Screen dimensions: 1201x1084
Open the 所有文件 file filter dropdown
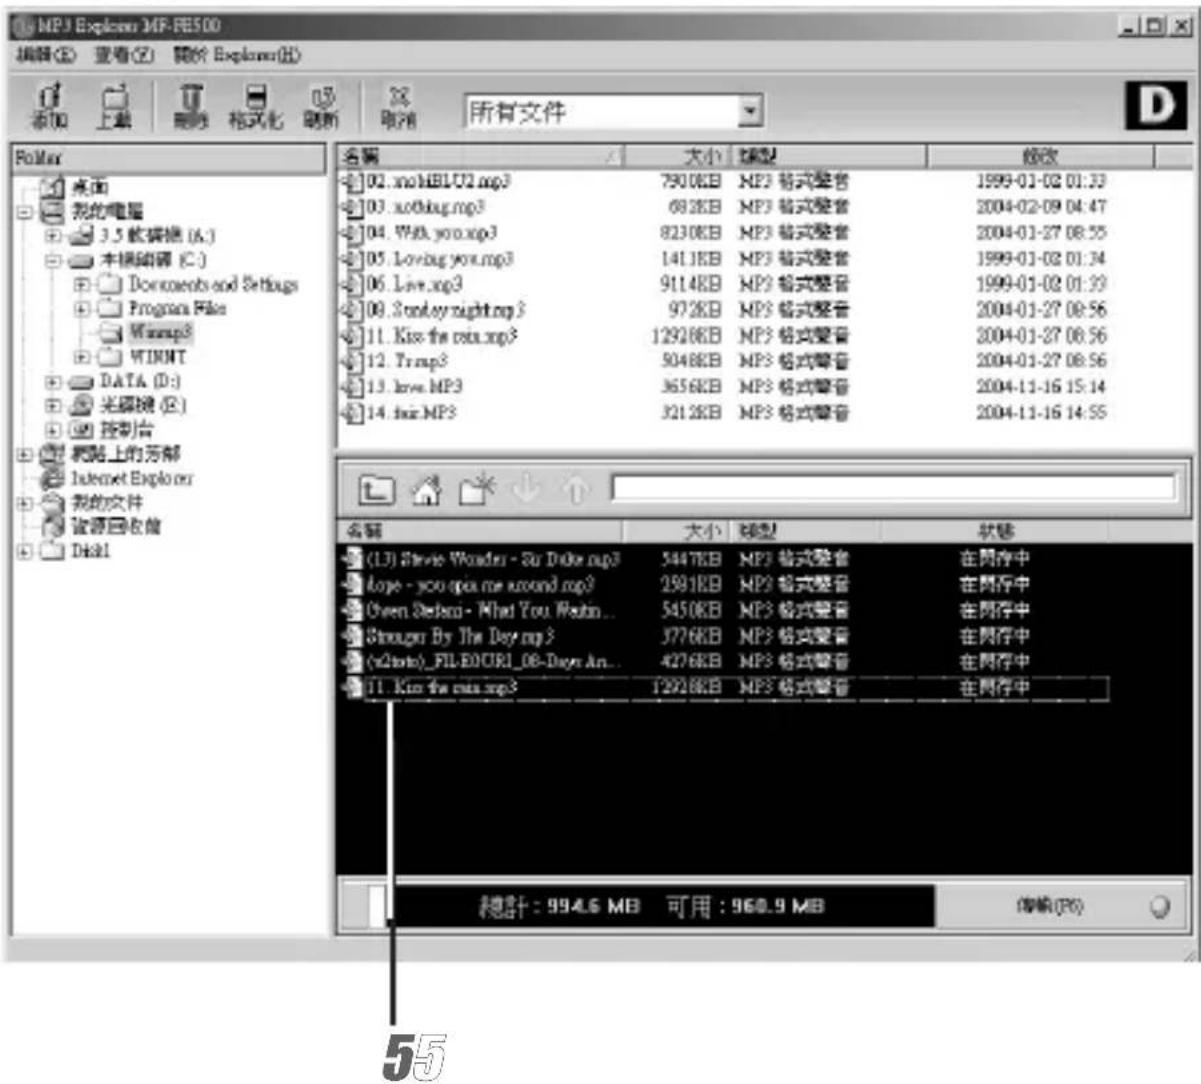[751, 111]
